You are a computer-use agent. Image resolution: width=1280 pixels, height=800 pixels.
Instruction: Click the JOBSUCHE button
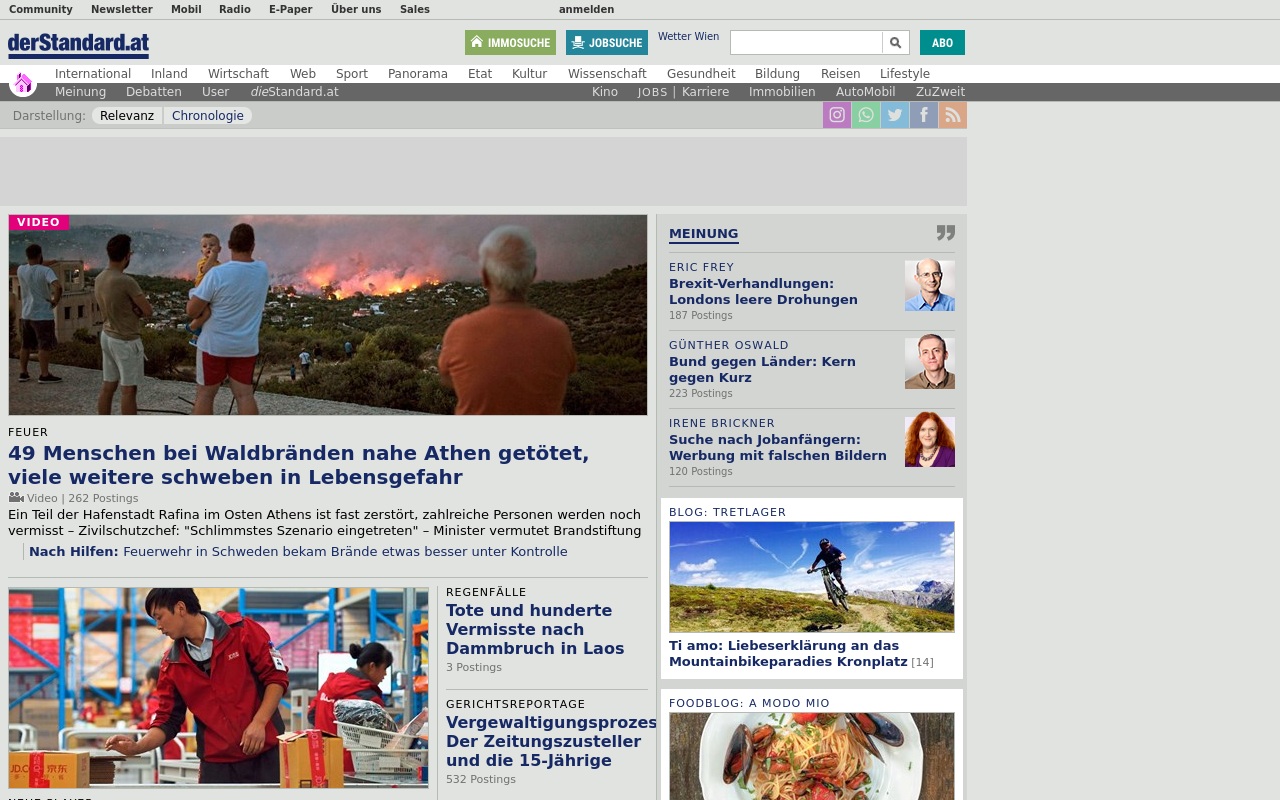607,43
